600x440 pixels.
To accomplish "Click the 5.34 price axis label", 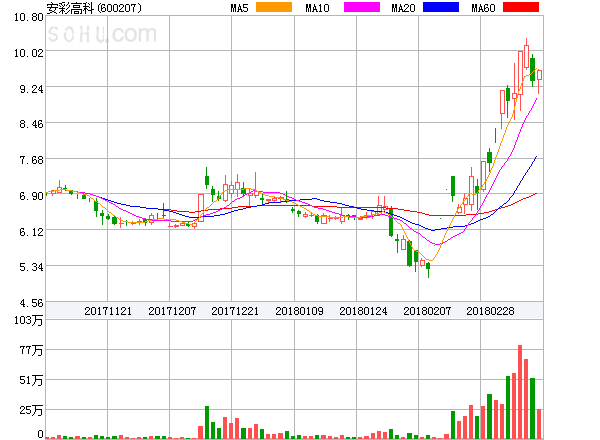I will 31,267.
